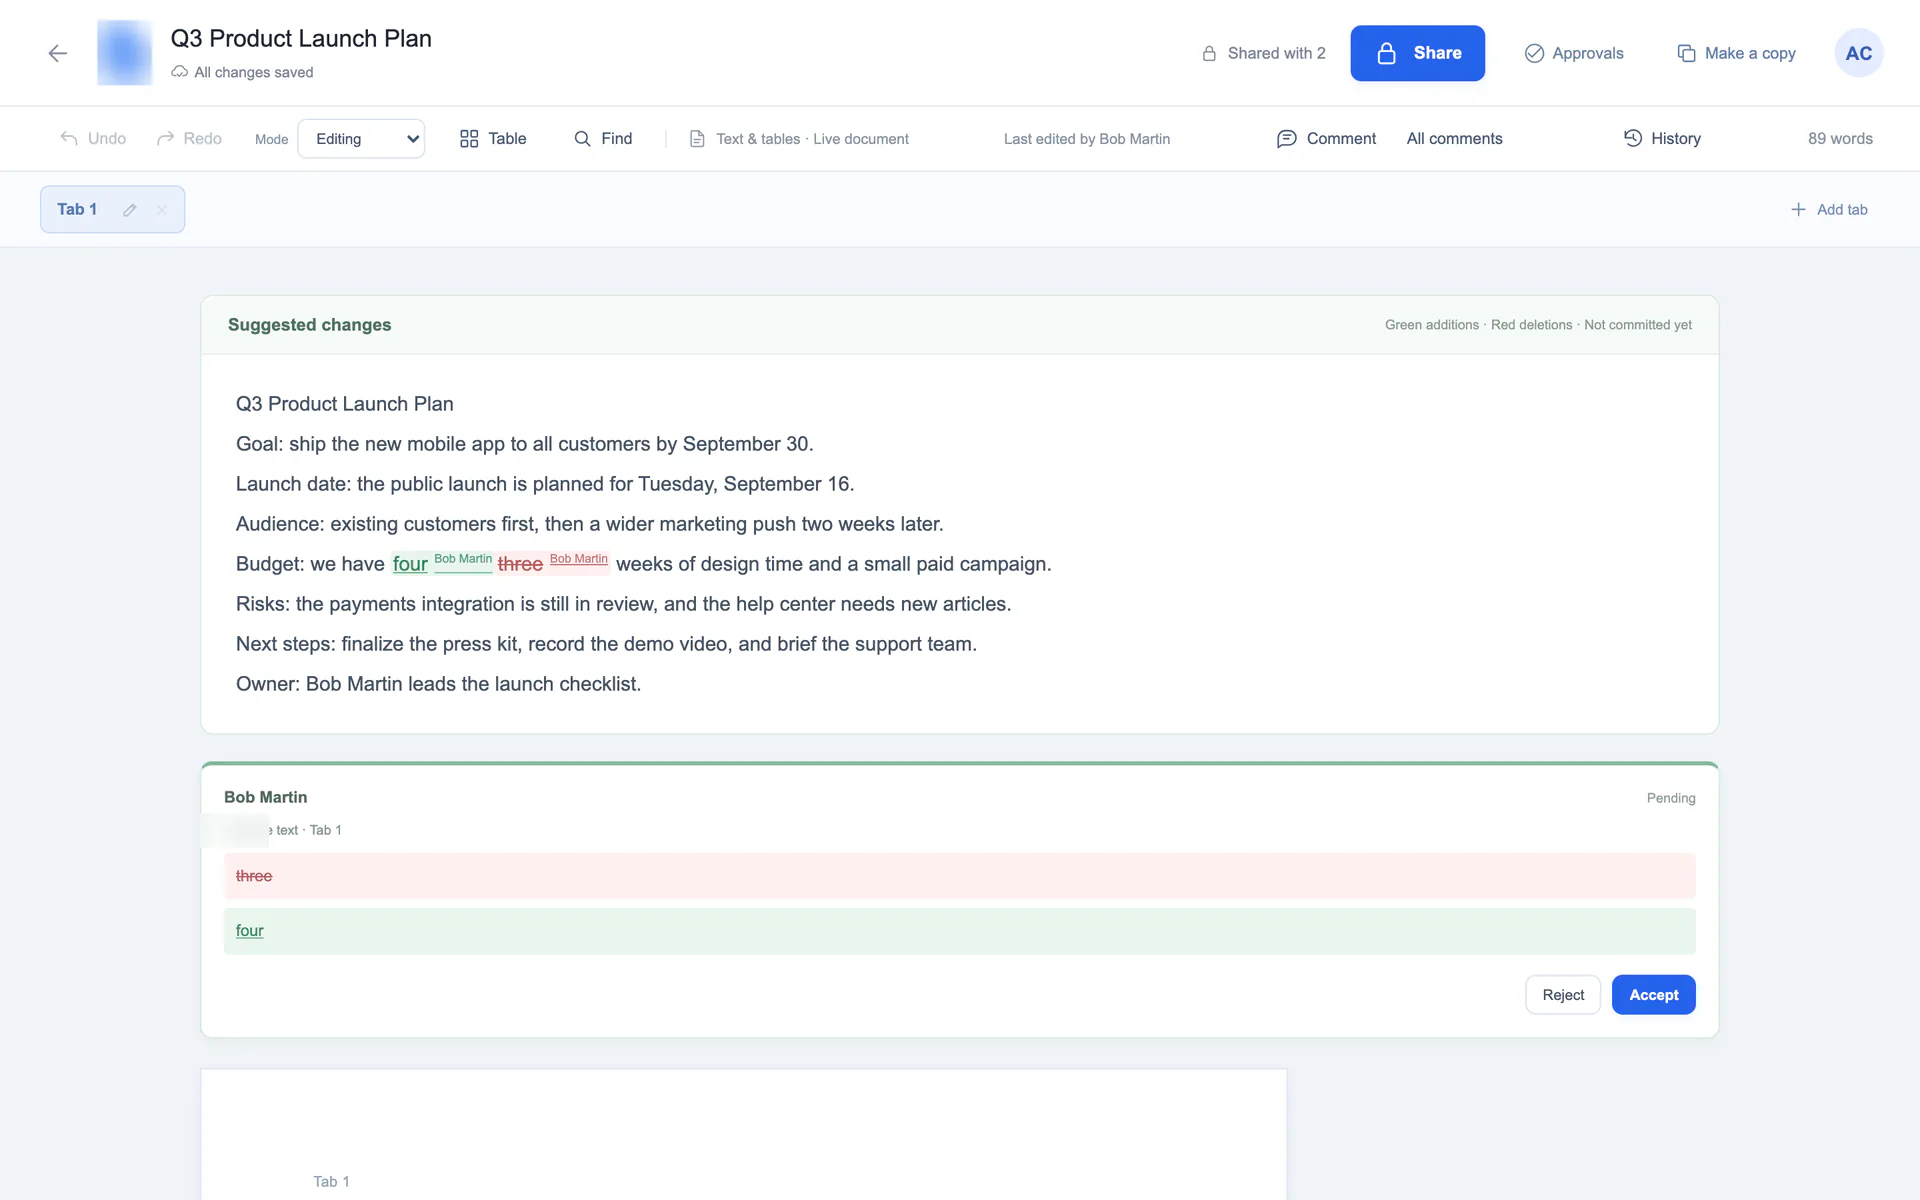Click the blue Share button

(x=1417, y=53)
